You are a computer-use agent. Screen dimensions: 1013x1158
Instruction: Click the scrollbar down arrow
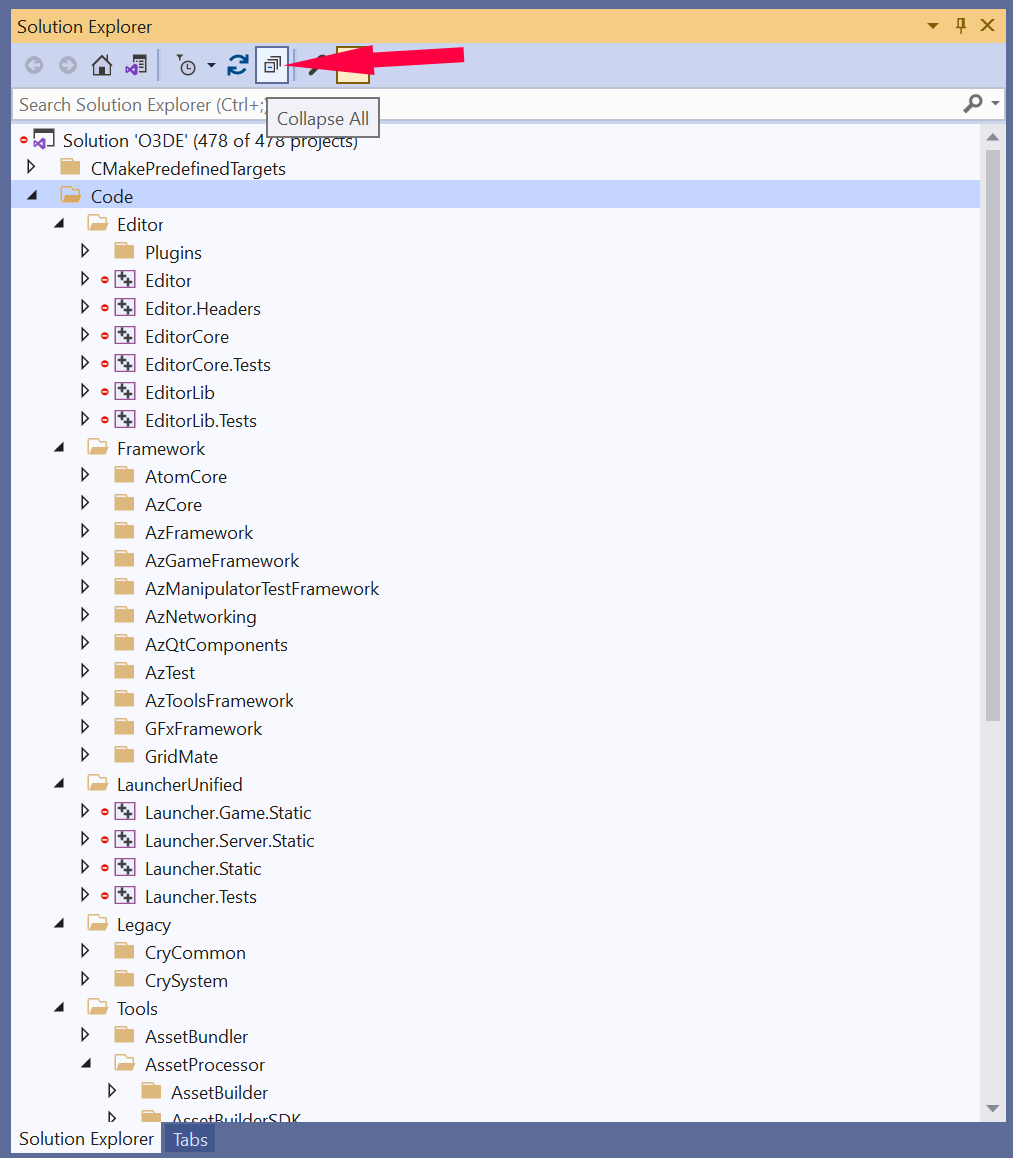pos(993,1109)
